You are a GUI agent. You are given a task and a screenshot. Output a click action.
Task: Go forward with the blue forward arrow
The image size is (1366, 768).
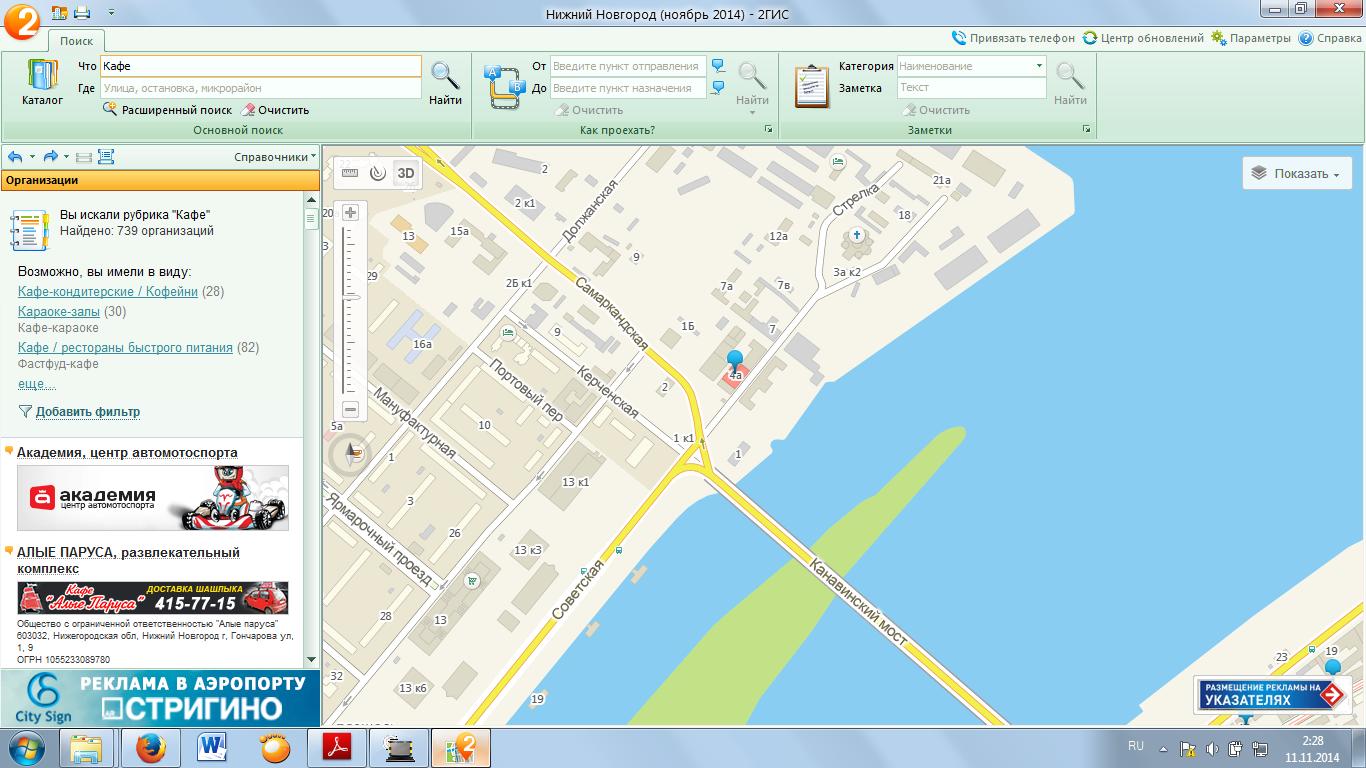click(x=50, y=157)
